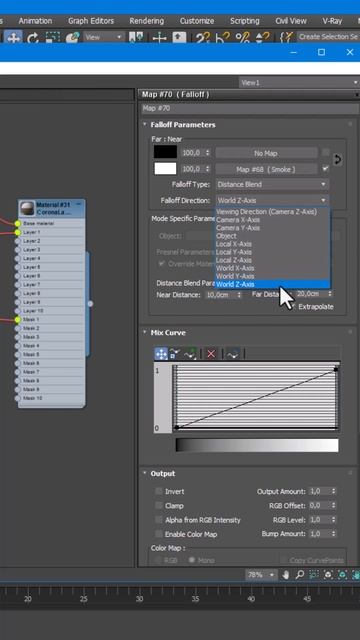
Task: Click the Output Amount spinner arrows
Action: [x=333, y=491]
